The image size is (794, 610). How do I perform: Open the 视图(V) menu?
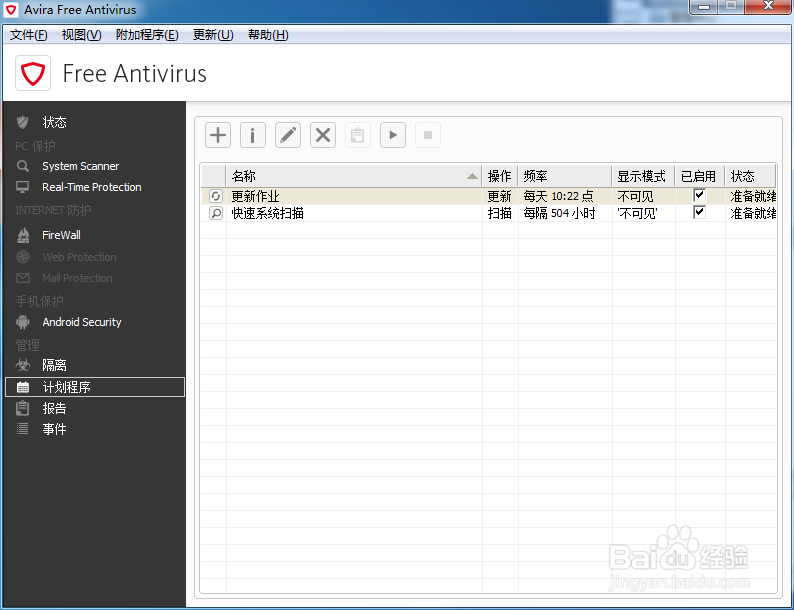tap(82, 35)
